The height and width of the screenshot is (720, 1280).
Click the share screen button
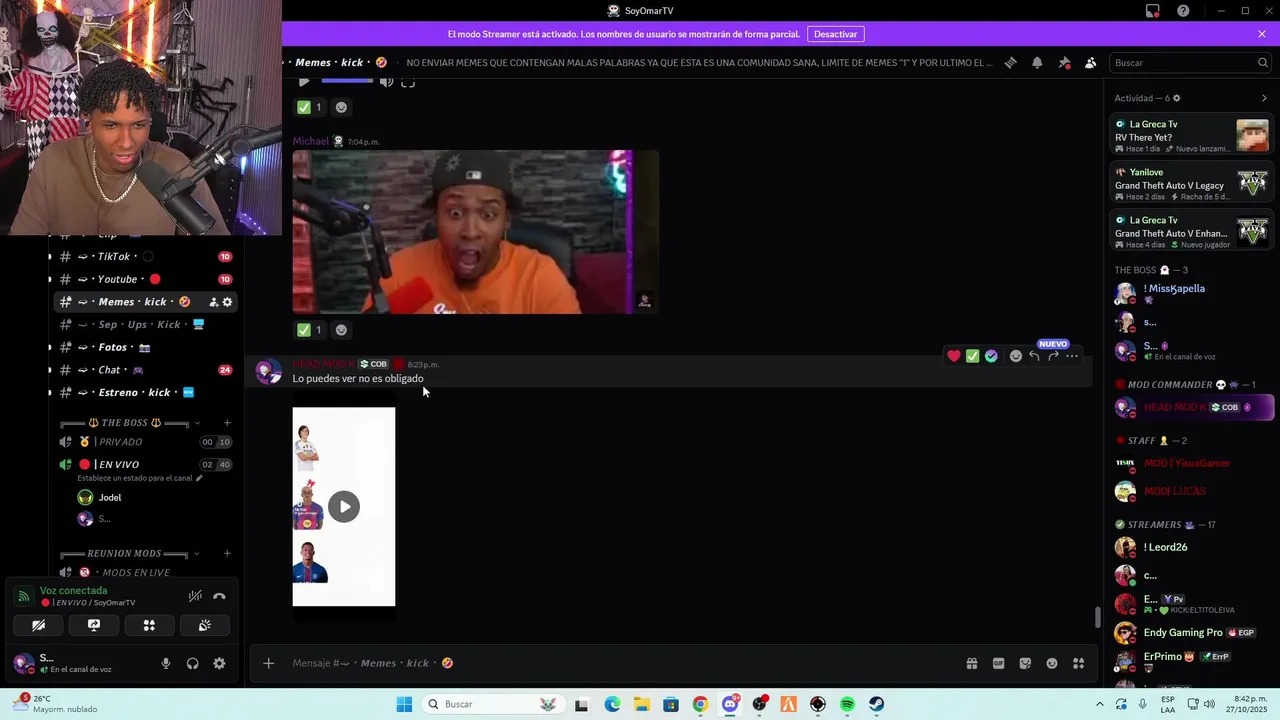coord(94,625)
